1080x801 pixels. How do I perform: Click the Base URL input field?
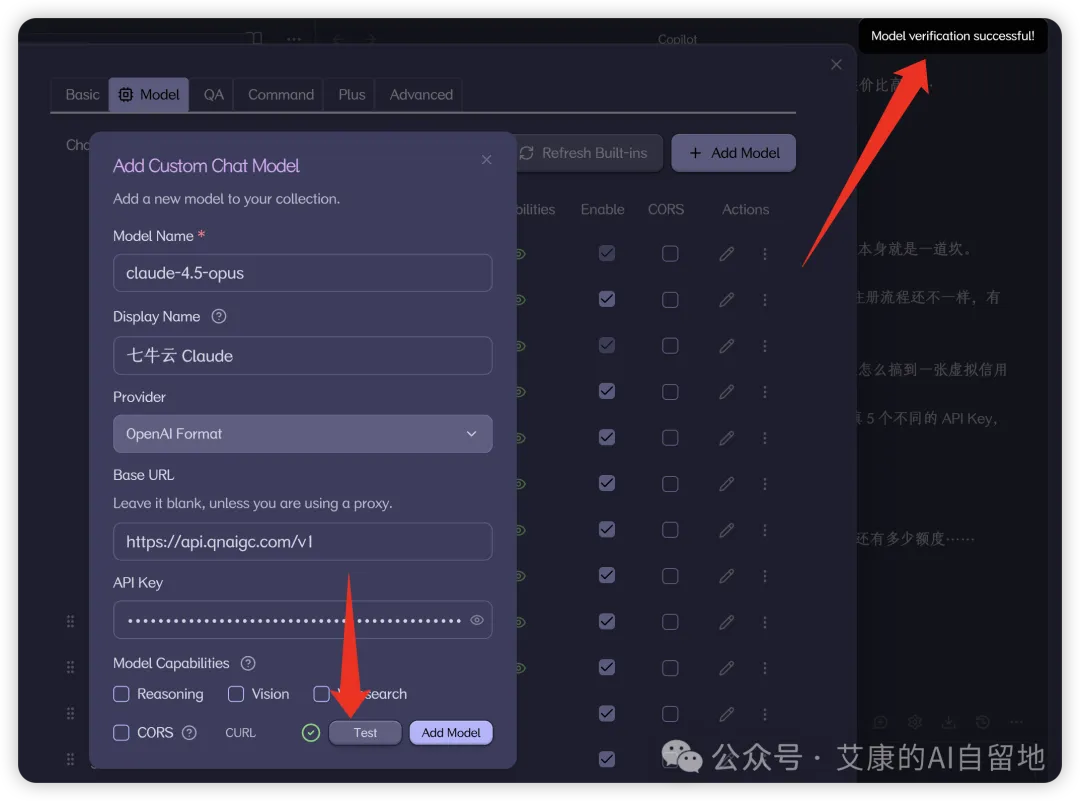(302, 541)
